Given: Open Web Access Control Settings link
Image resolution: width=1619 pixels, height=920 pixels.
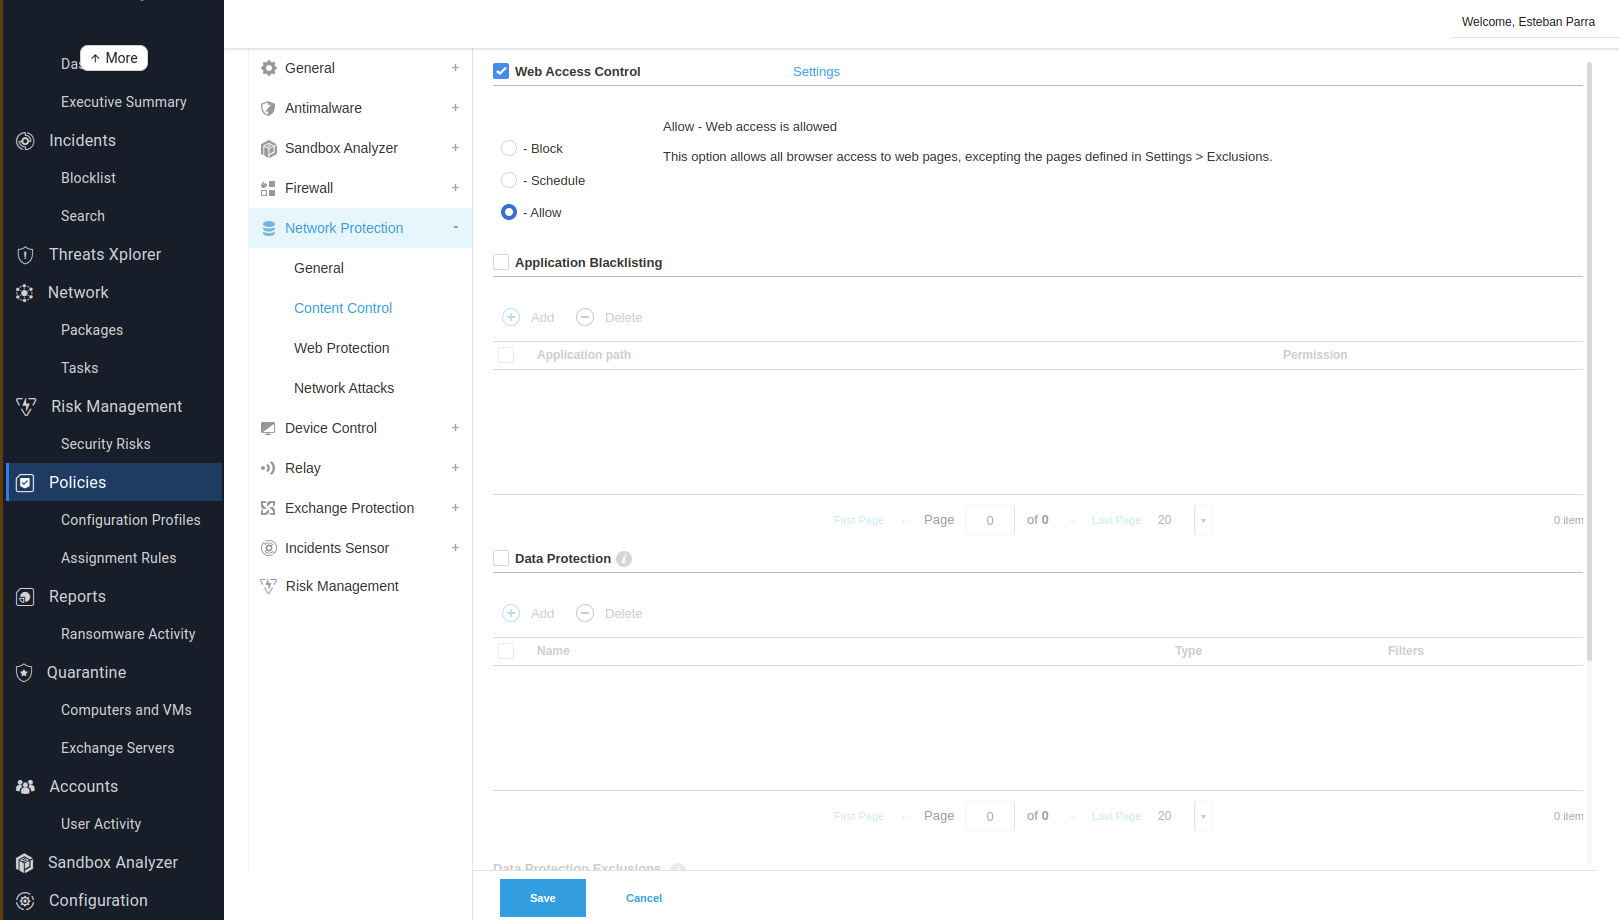Looking at the screenshot, I should 816,72.
